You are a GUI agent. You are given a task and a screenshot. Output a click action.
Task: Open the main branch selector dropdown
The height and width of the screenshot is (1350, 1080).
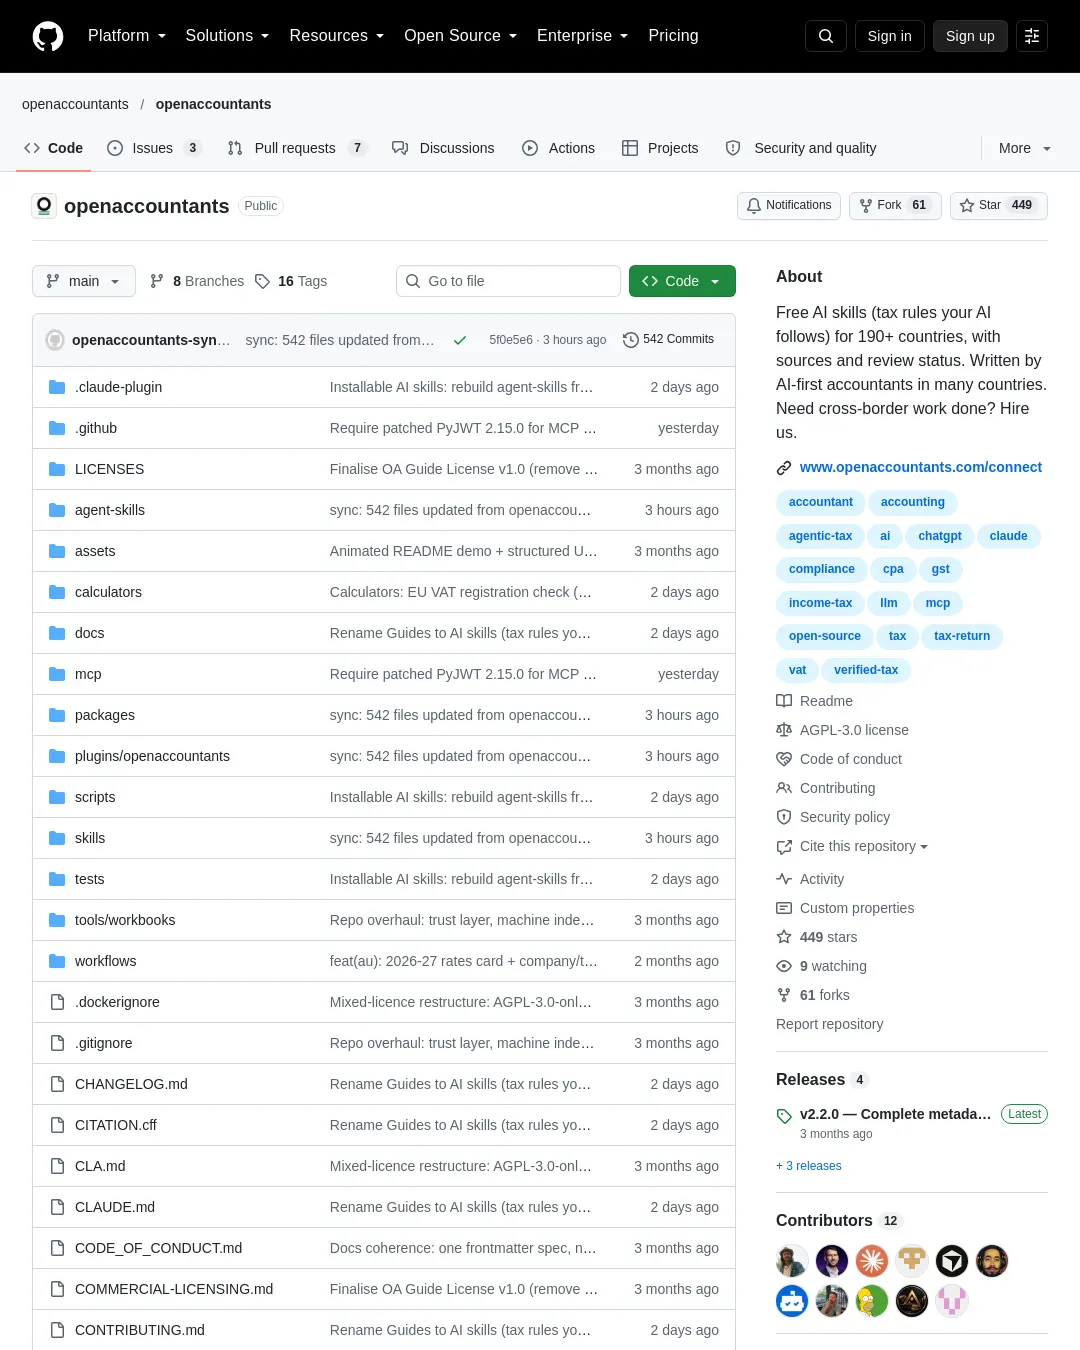(84, 281)
